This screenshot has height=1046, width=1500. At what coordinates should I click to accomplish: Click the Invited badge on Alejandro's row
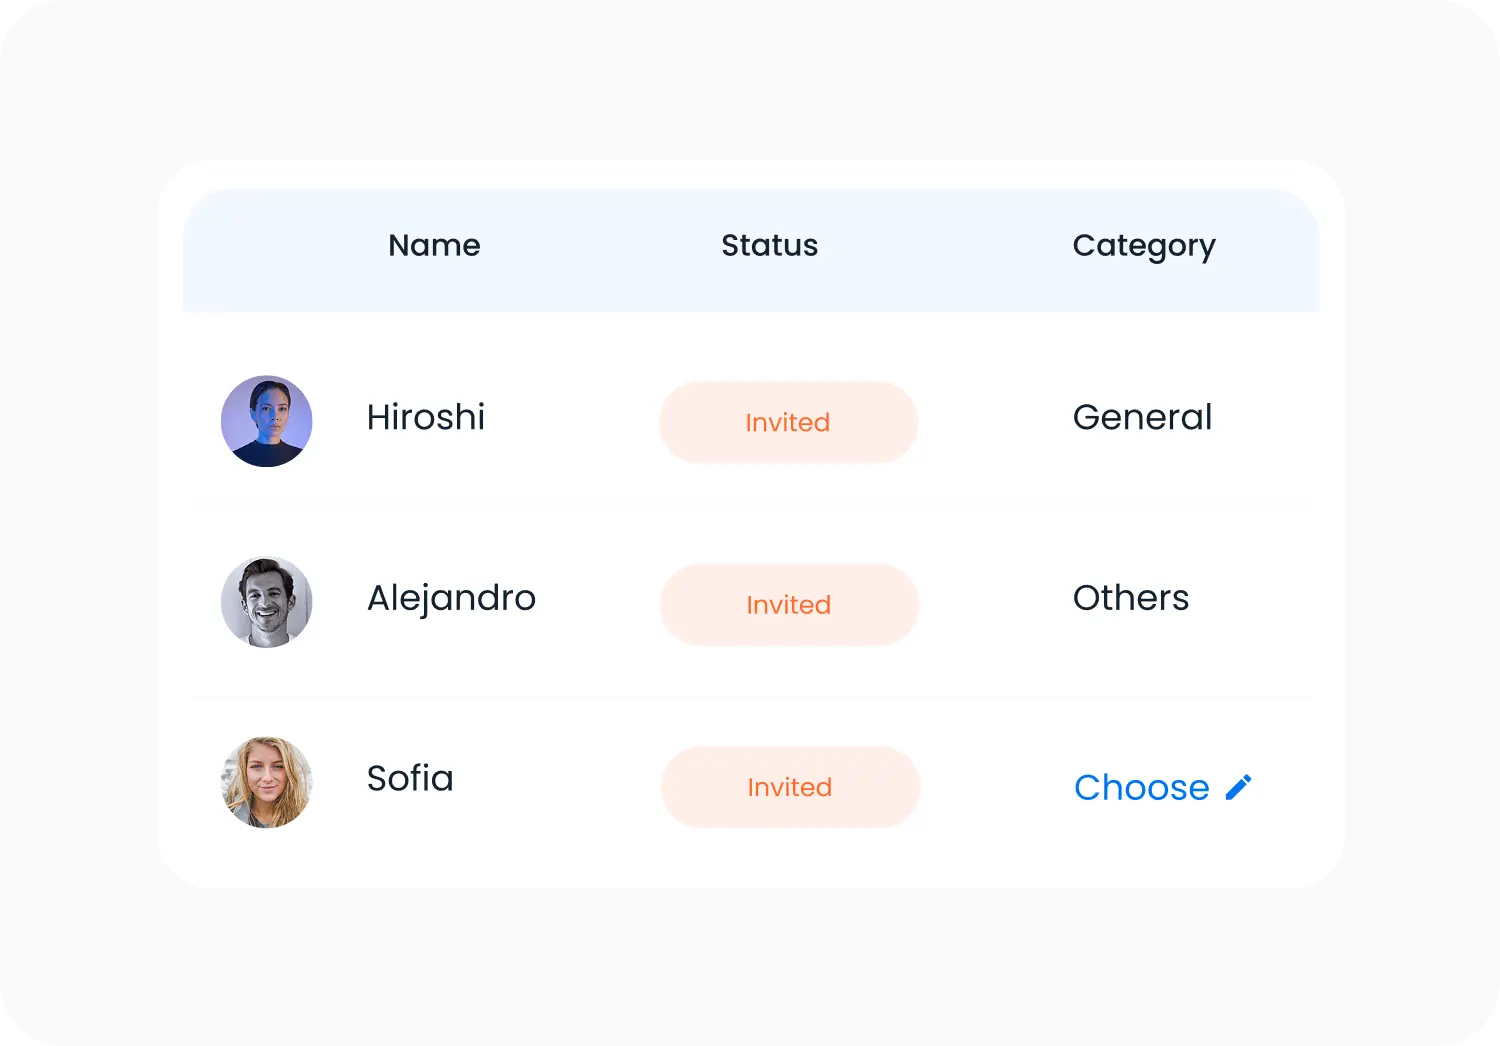pyautogui.click(x=788, y=604)
